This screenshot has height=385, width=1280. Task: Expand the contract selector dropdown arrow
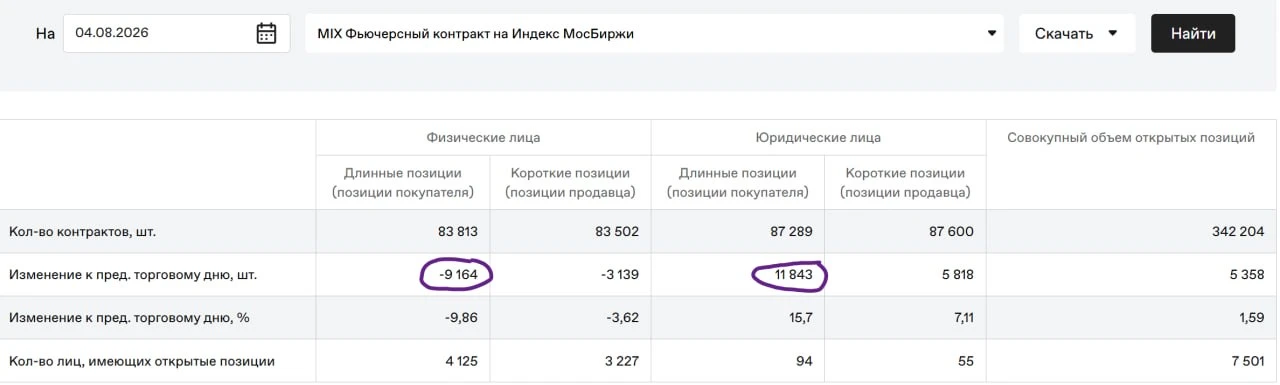coord(992,33)
